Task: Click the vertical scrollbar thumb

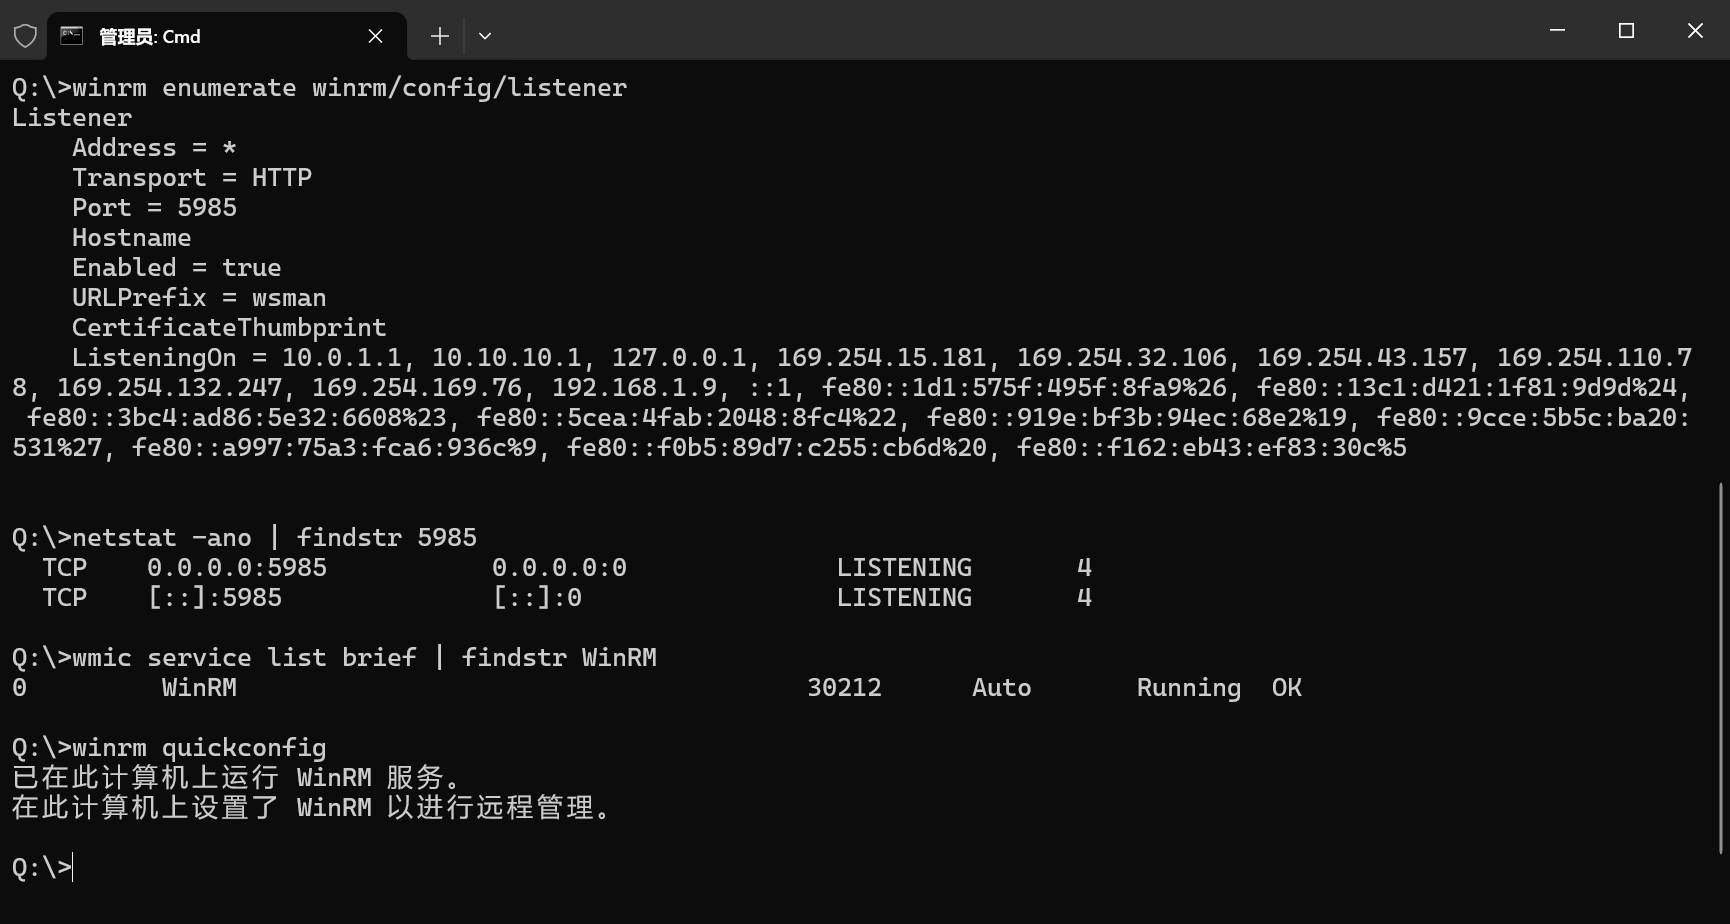Action: [1721, 667]
